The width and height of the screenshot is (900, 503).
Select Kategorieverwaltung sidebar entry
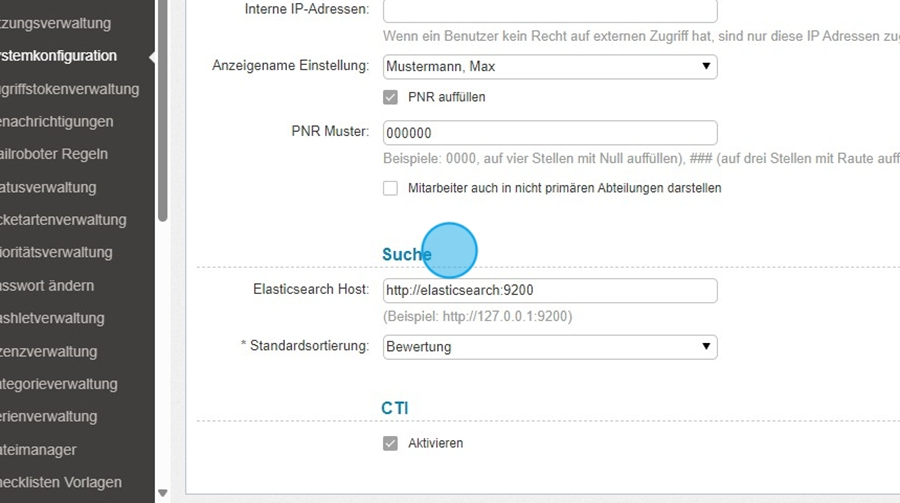(60, 384)
